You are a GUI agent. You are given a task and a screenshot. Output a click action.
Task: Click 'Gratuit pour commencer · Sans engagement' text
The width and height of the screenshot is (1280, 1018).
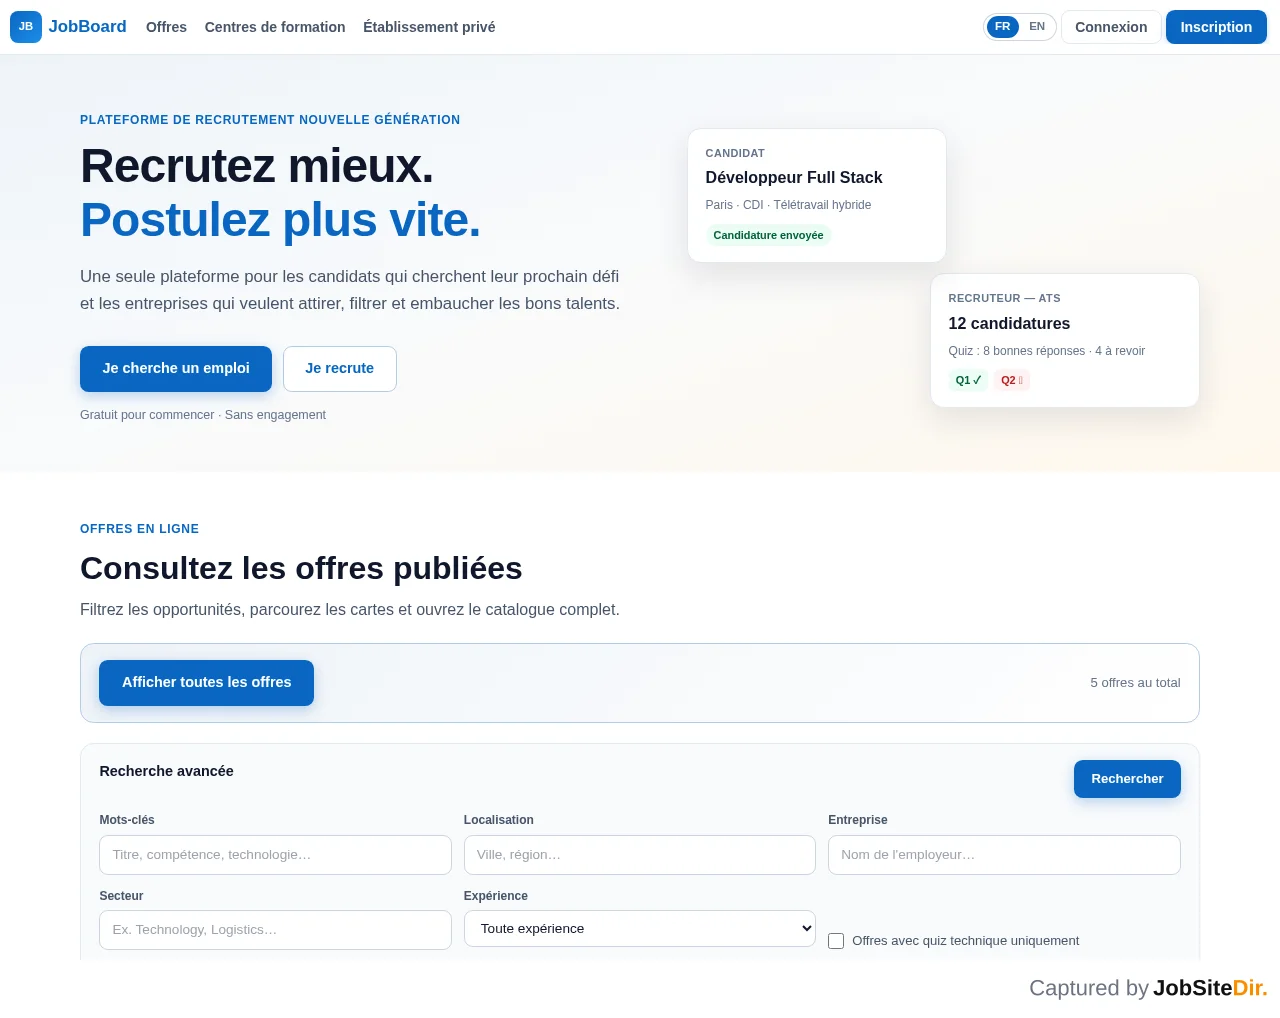click(203, 415)
